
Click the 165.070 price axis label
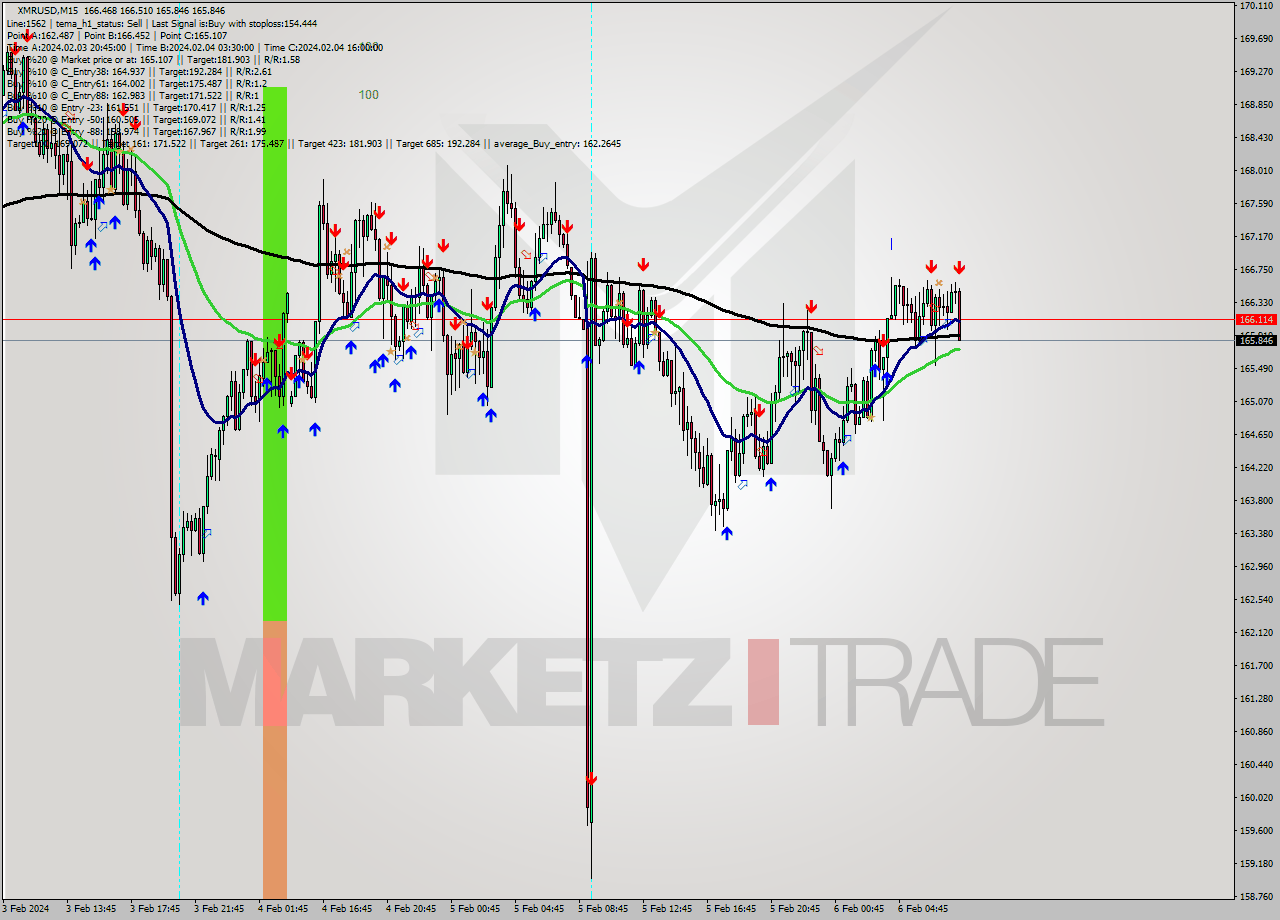pyautogui.click(x=1255, y=402)
